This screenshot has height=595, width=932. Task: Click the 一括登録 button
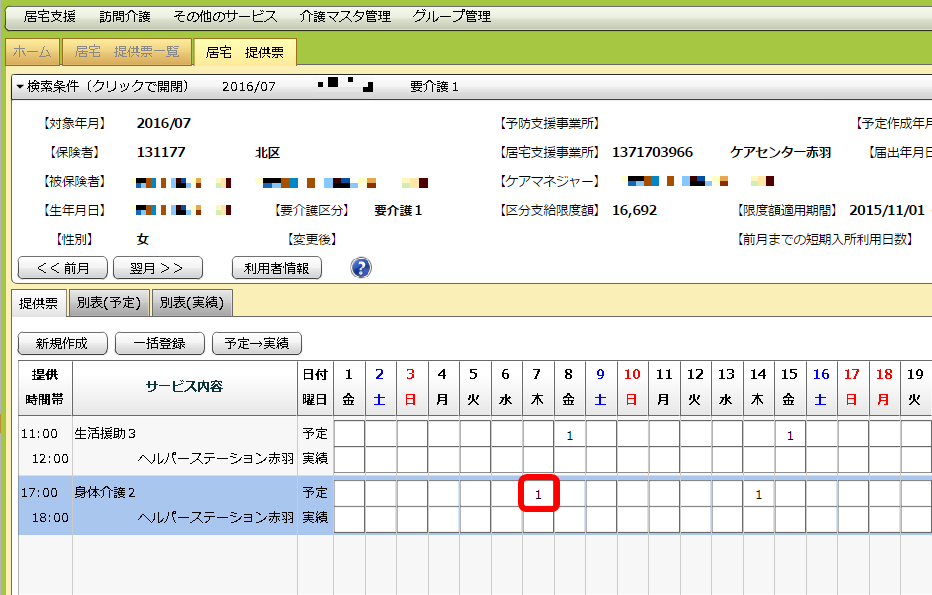(158, 343)
